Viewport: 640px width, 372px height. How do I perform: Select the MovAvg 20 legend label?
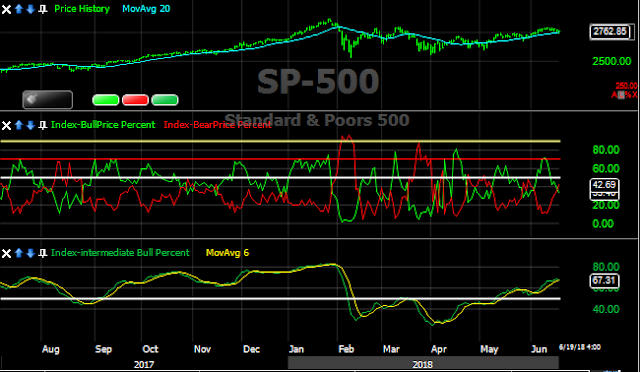click(146, 9)
